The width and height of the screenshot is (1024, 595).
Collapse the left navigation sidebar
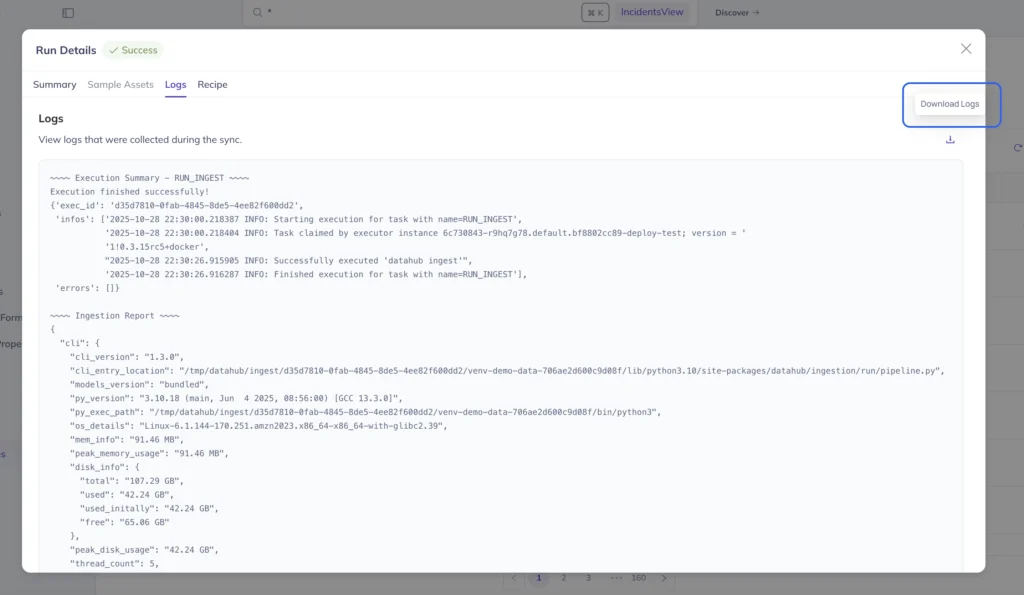tap(67, 12)
